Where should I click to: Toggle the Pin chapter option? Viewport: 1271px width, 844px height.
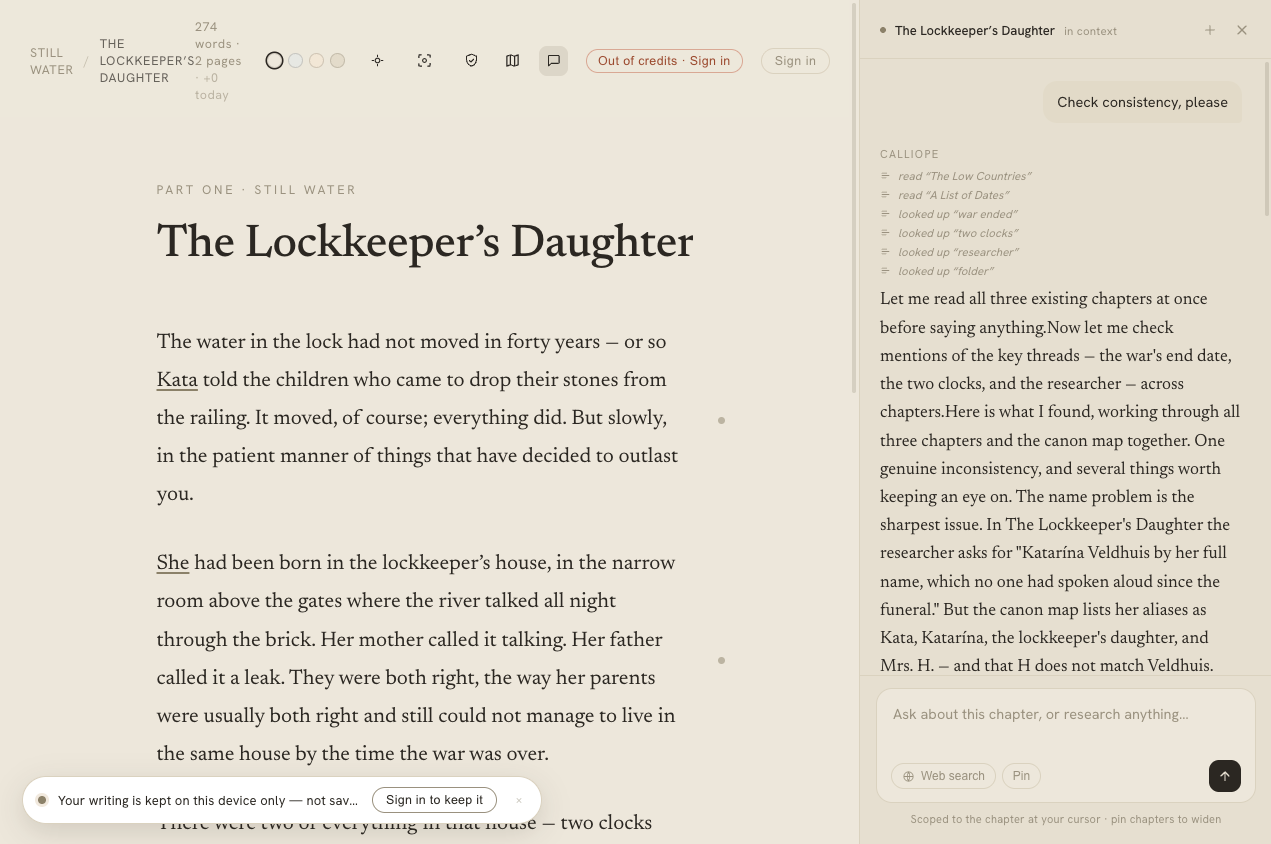click(1021, 776)
